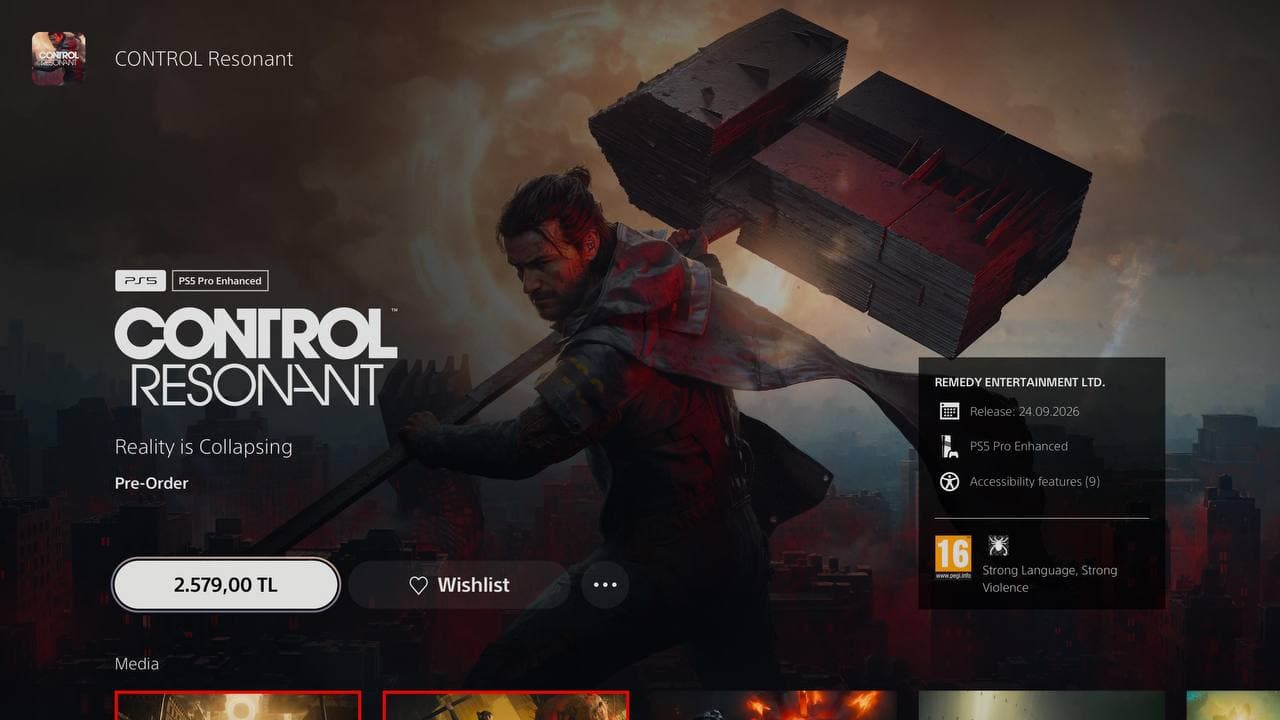Click the PS5 Pro Enhanced badge label
This screenshot has height=720, width=1280.
tap(220, 281)
